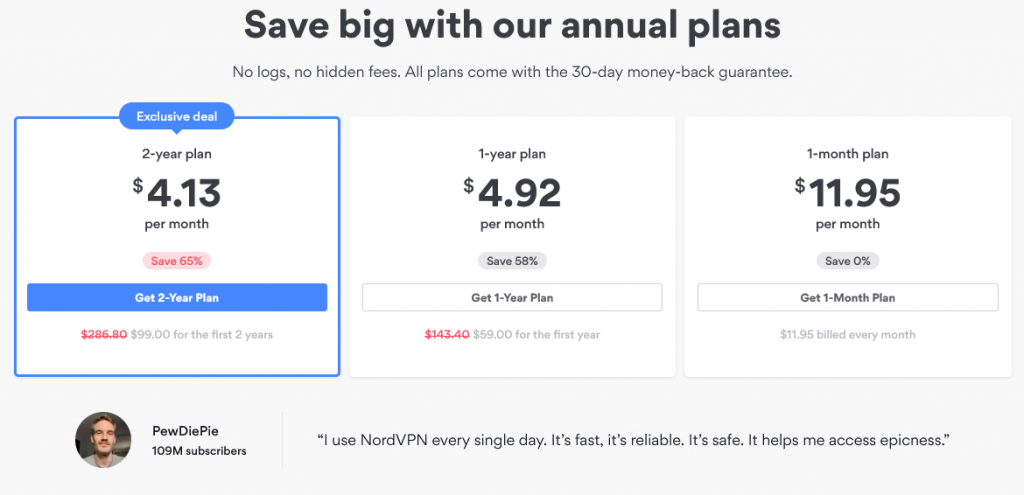
Task: Click the NordVPN testimonial quote
Action: pos(632,439)
